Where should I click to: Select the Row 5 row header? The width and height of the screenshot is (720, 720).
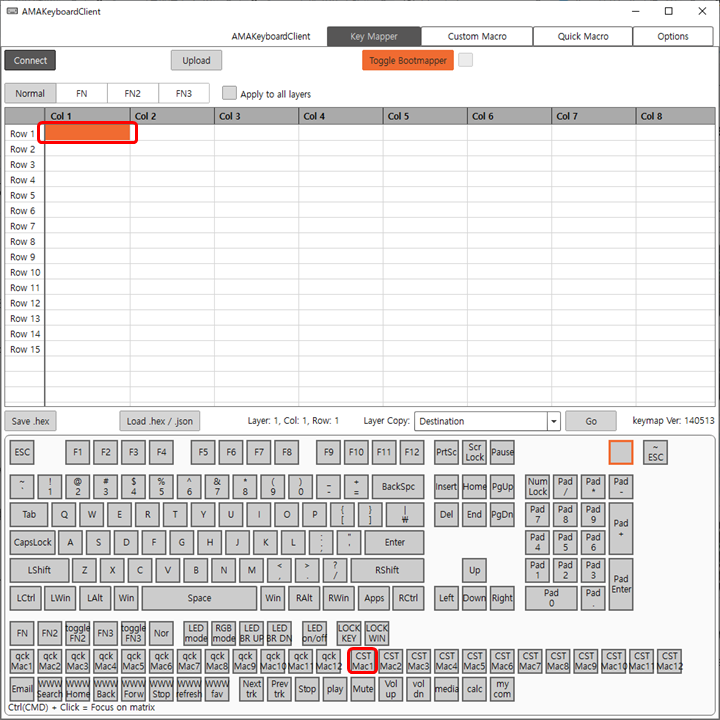click(25, 195)
